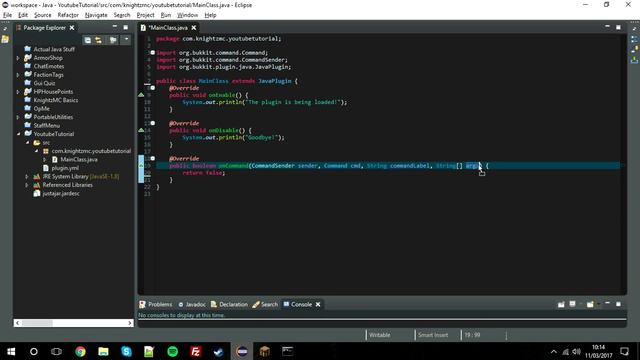The image size is (640, 360).
Task: Expand the ArmorShop project
Action: pos(18,58)
